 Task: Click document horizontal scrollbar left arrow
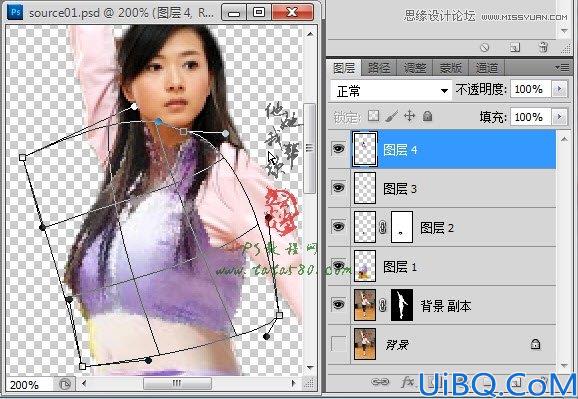pyautogui.click(x=84, y=383)
